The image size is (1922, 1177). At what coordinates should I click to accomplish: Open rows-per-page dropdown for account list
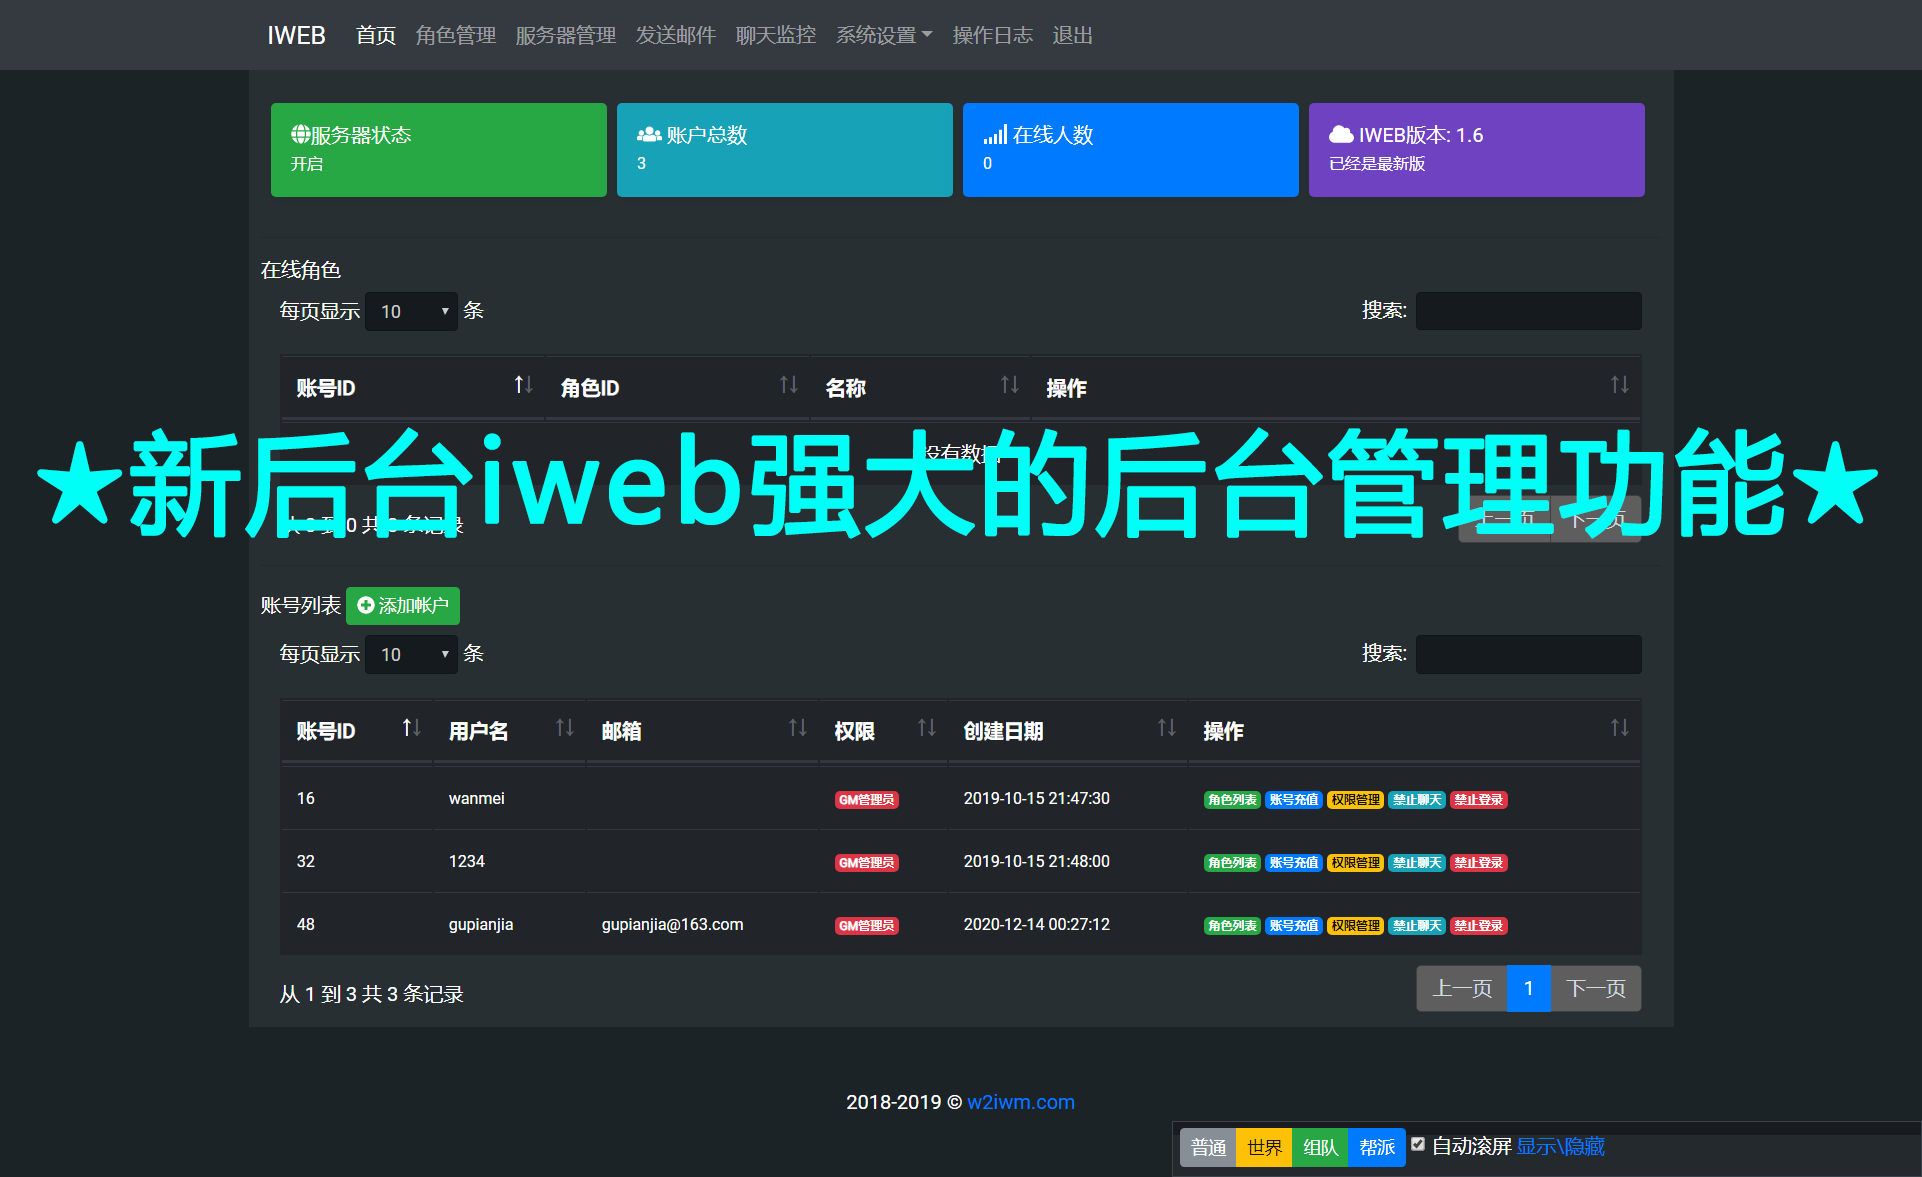[x=411, y=654]
